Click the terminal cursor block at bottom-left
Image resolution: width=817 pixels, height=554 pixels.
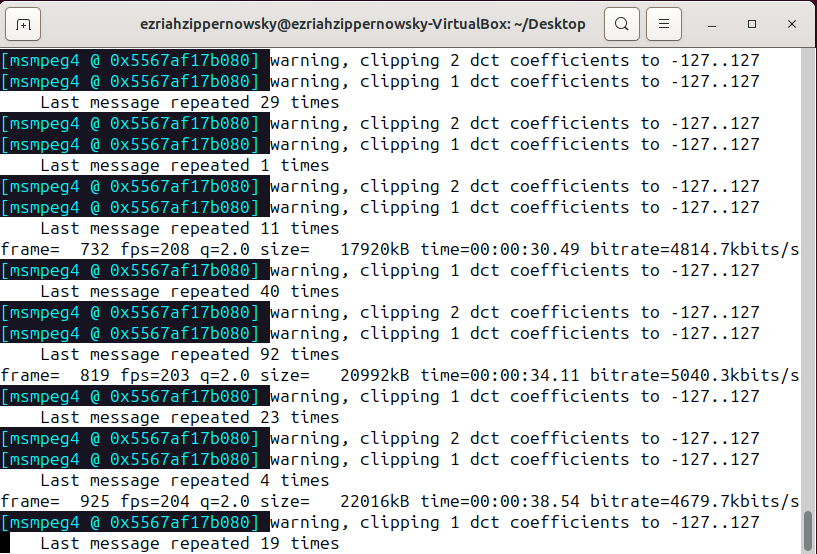click(5, 543)
